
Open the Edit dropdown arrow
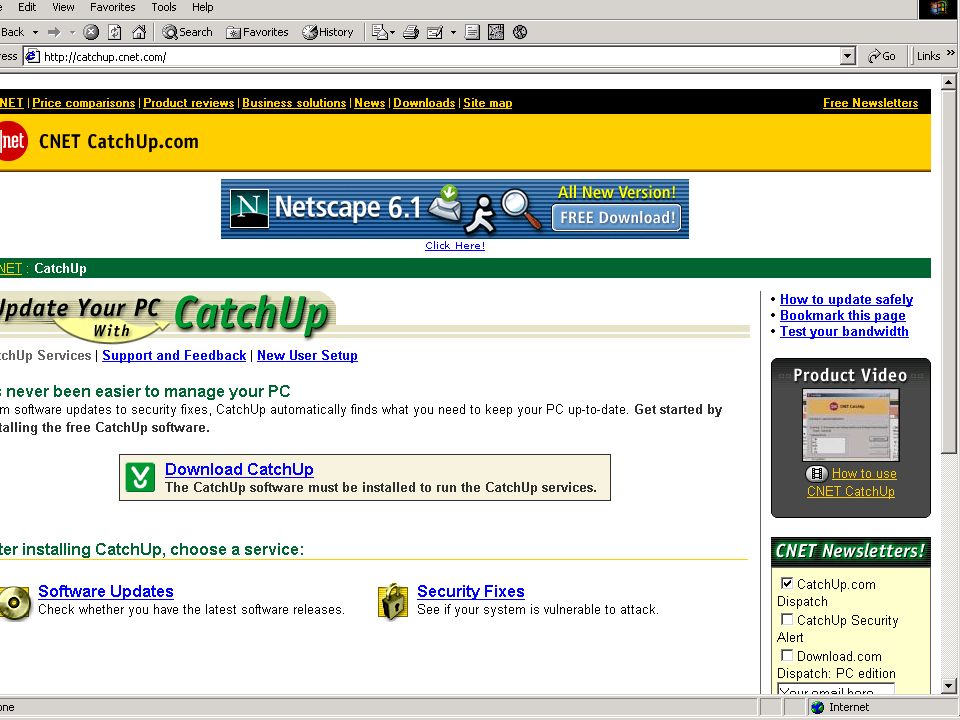453,32
